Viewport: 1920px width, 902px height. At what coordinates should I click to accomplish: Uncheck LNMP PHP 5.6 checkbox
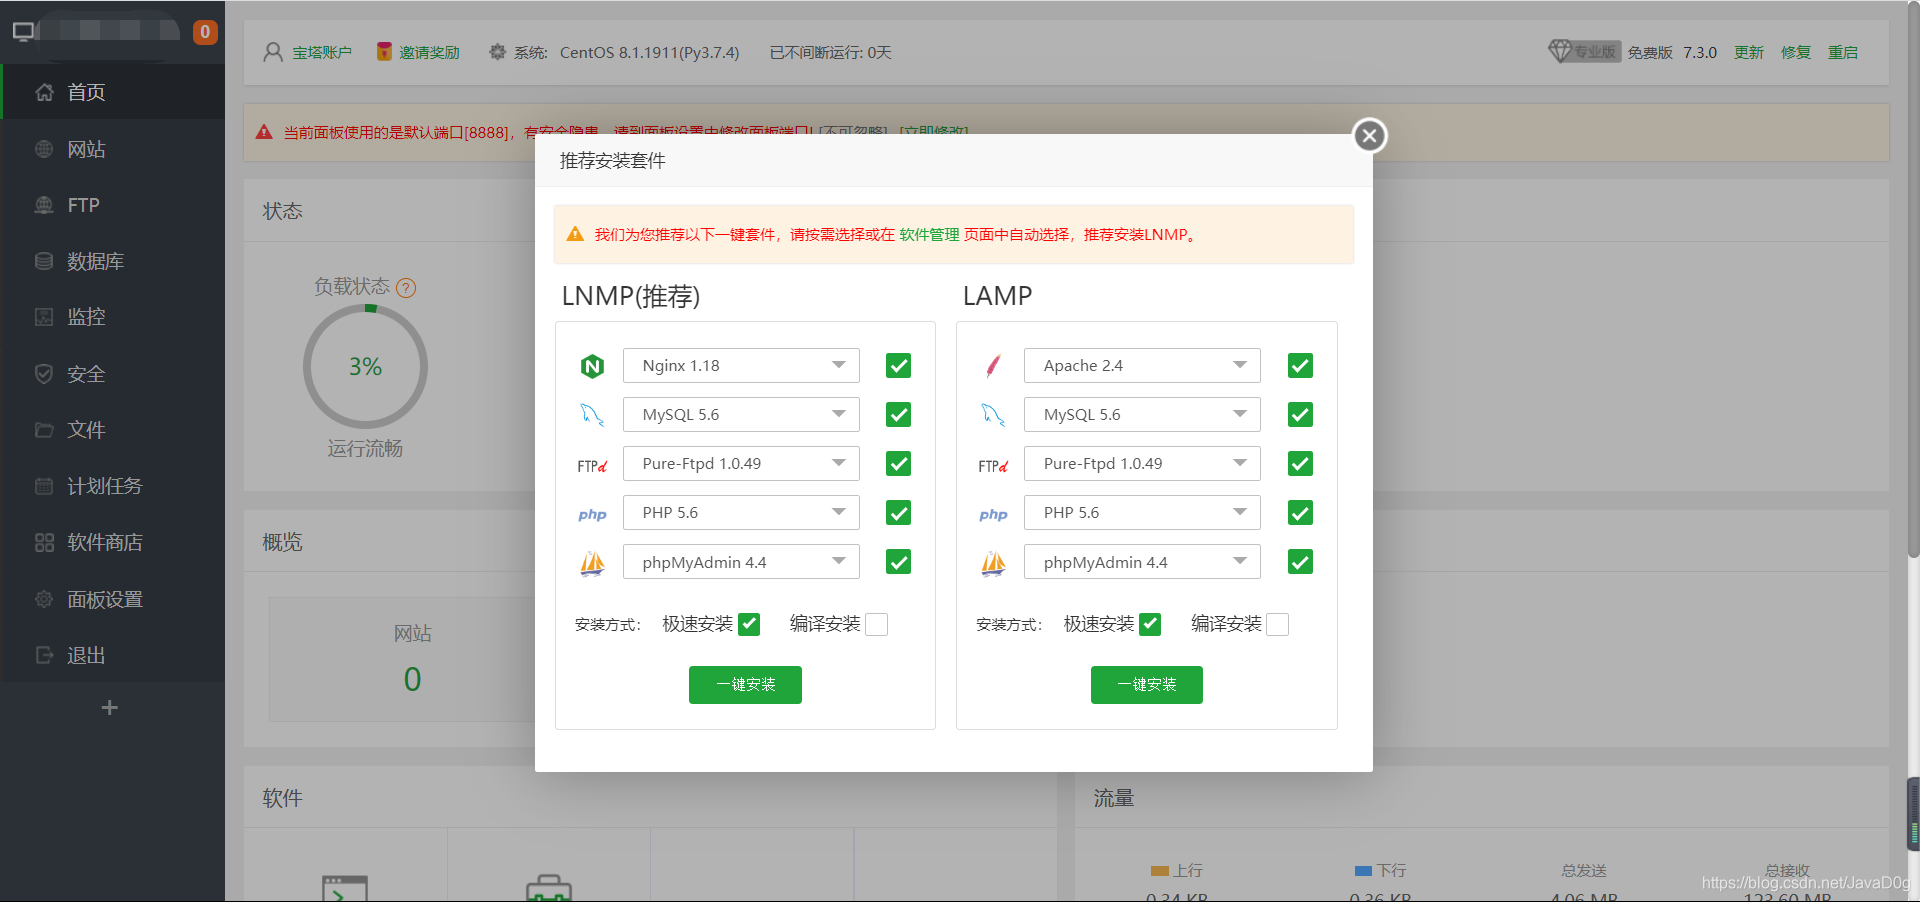898,513
